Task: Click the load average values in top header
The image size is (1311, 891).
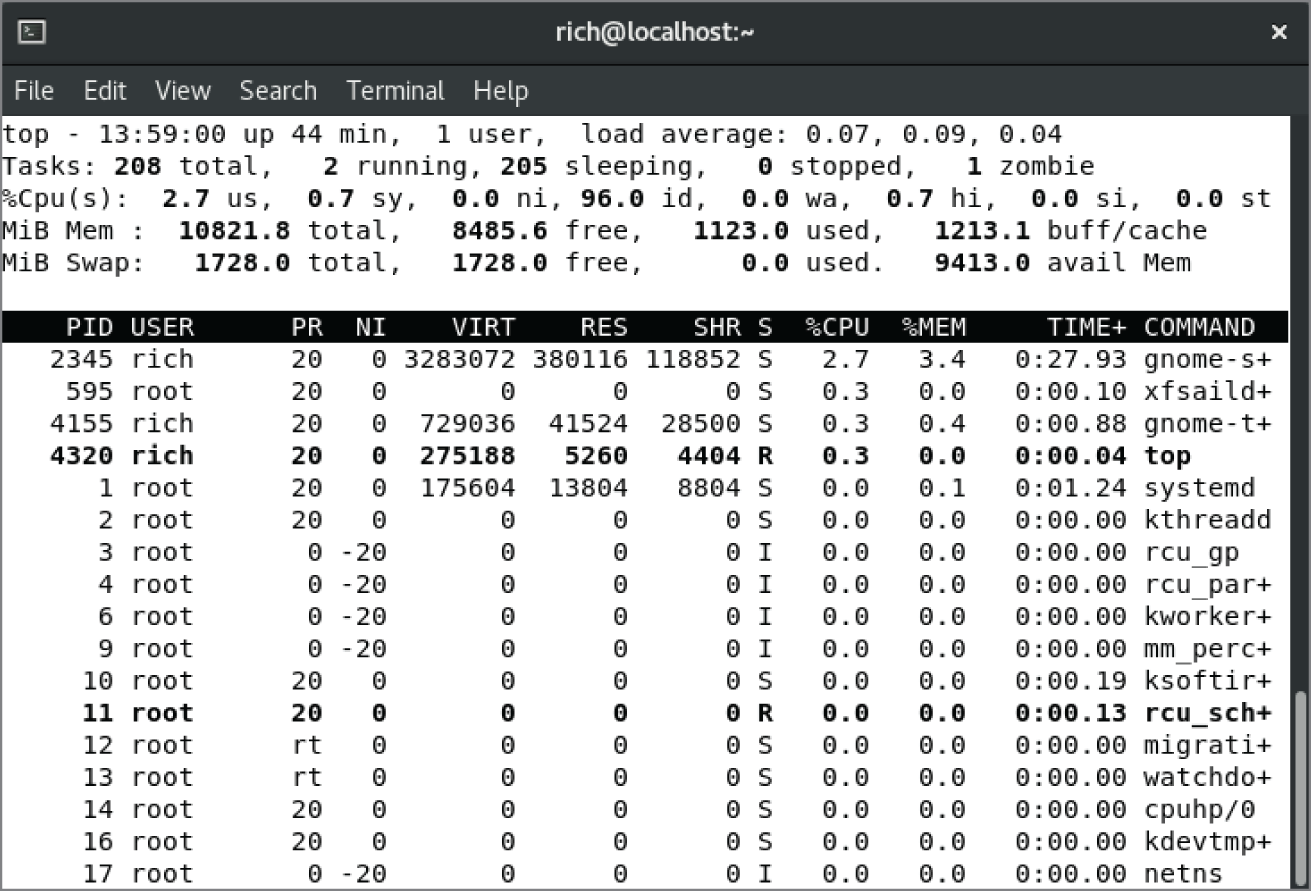Action: pyautogui.click(x=934, y=134)
